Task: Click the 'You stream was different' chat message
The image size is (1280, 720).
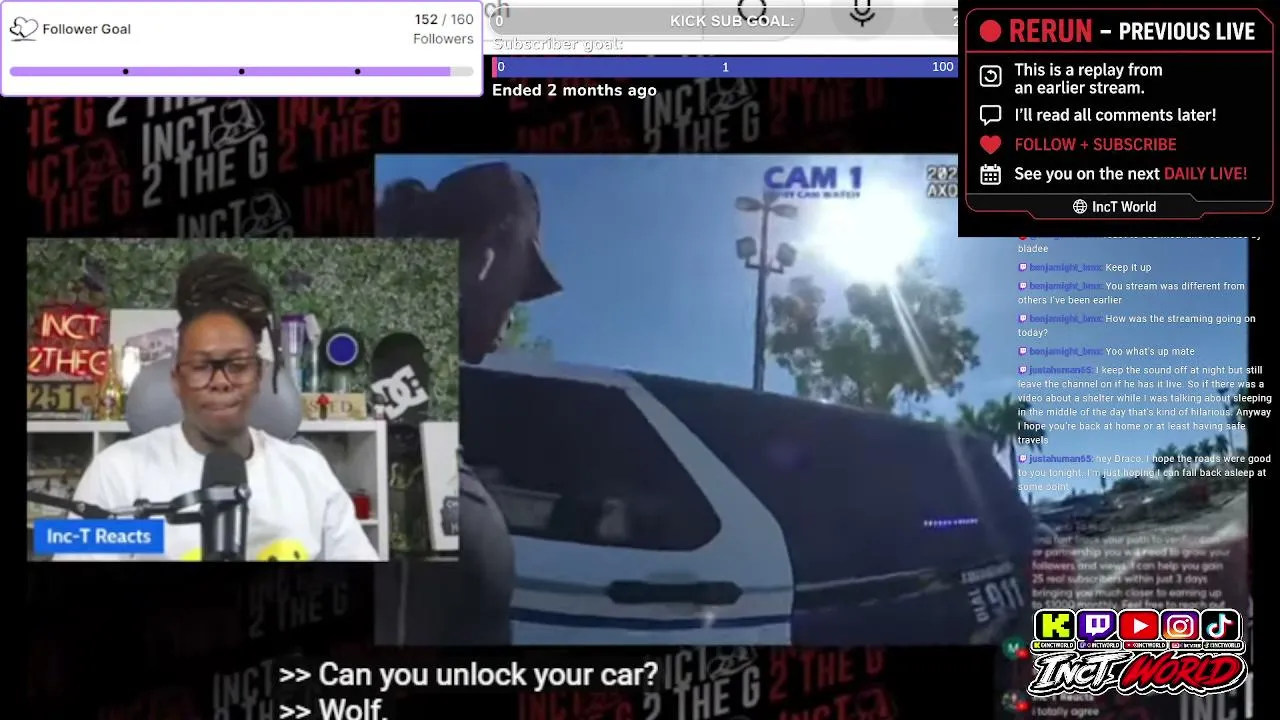Action: point(1132,293)
